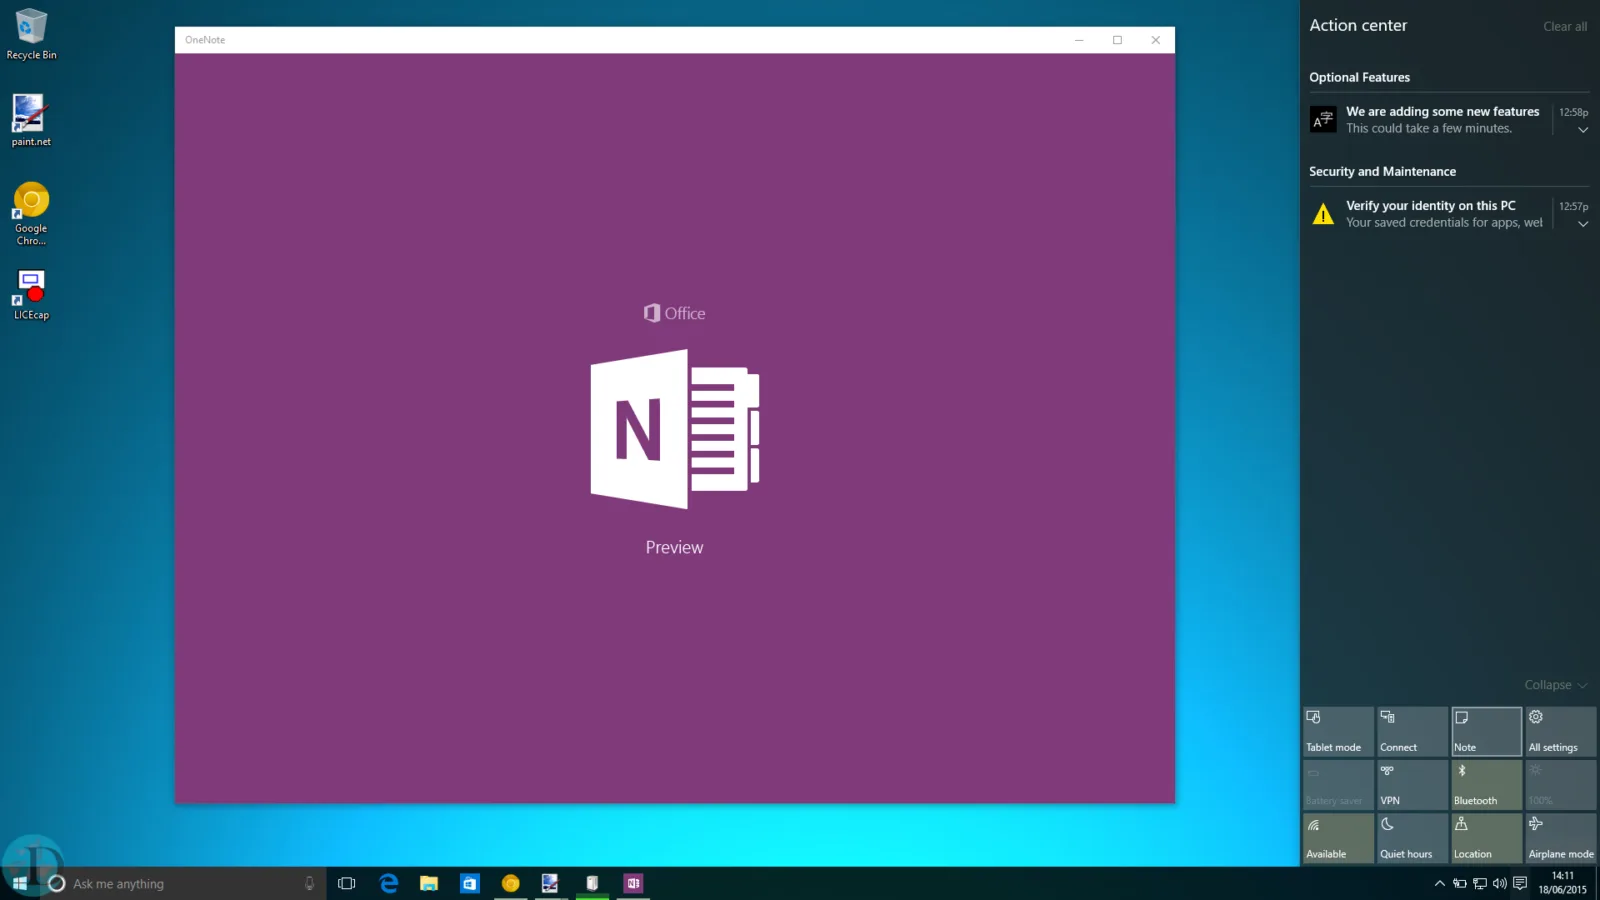Image resolution: width=1600 pixels, height=900 pixels.
Task: Open File Explorer from the taskbar
Action: click(x=429, y=883)
